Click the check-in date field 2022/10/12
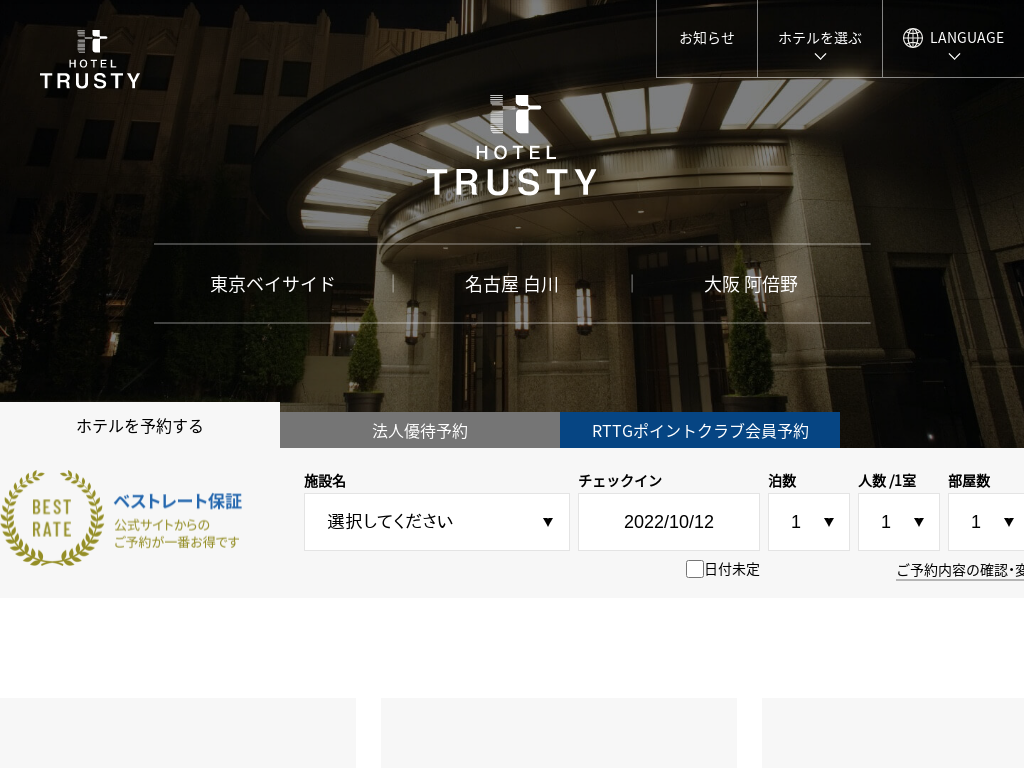Screen dimensions: 1024x768 point(669,522)
